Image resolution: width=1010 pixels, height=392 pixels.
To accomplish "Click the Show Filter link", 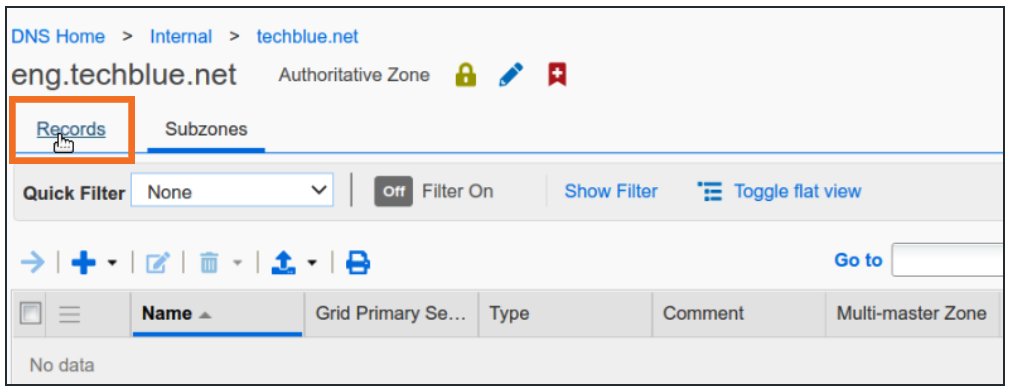I will [x=611, y=191].
